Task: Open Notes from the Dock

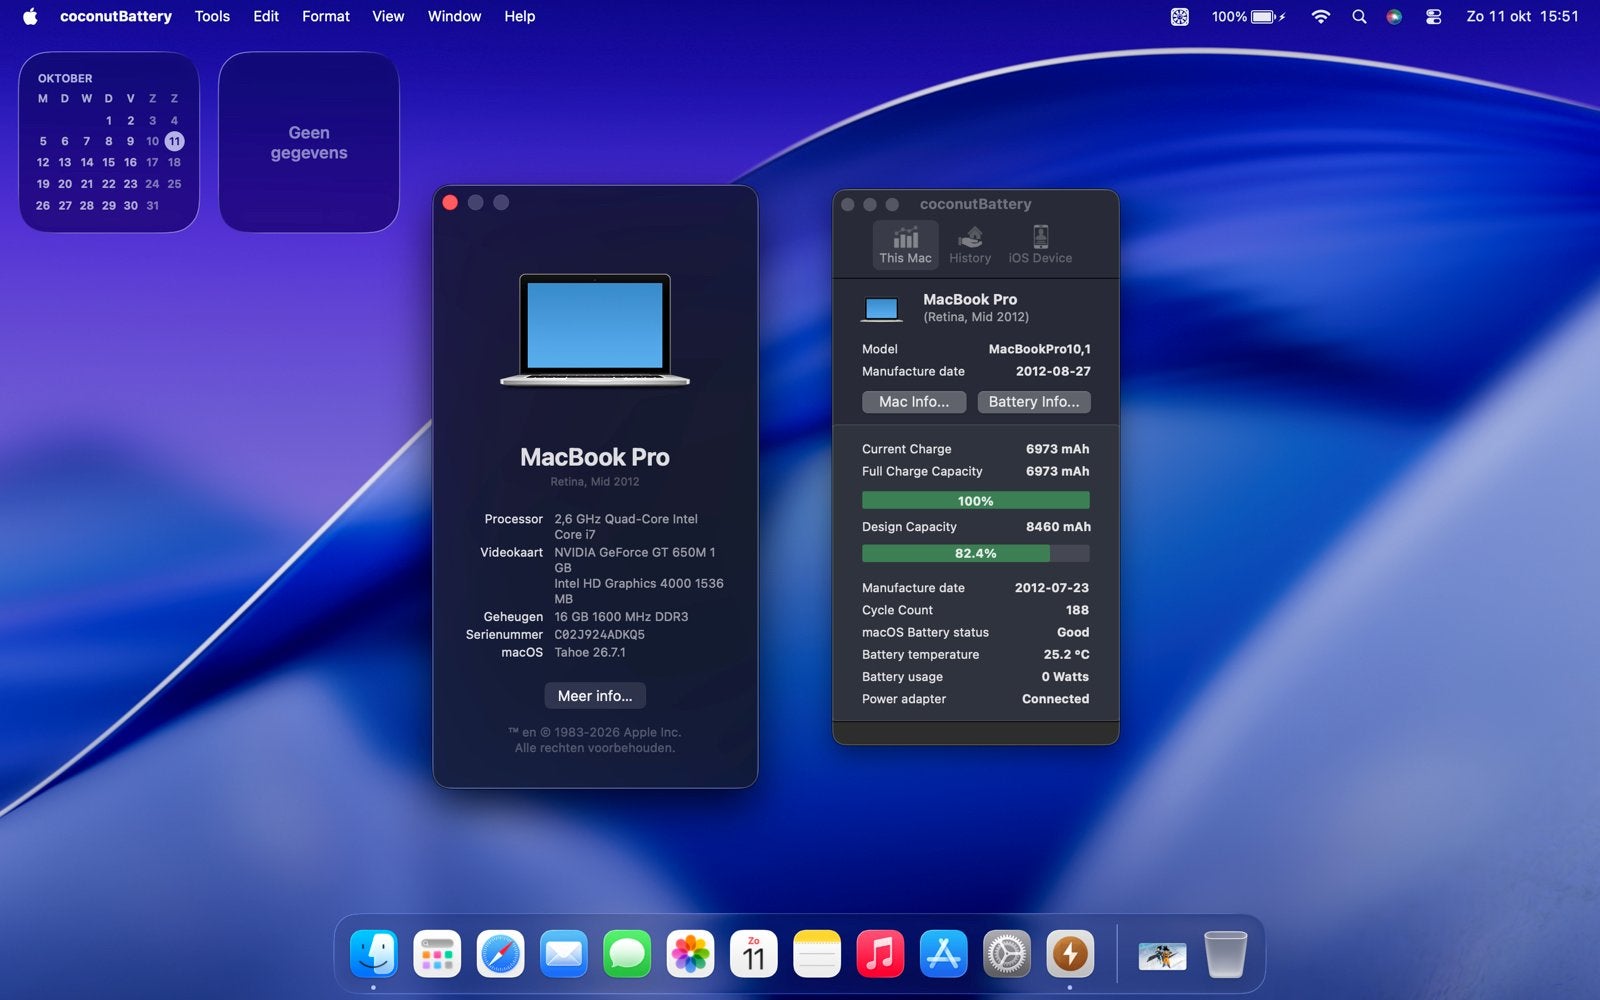Action: [817, 954]
